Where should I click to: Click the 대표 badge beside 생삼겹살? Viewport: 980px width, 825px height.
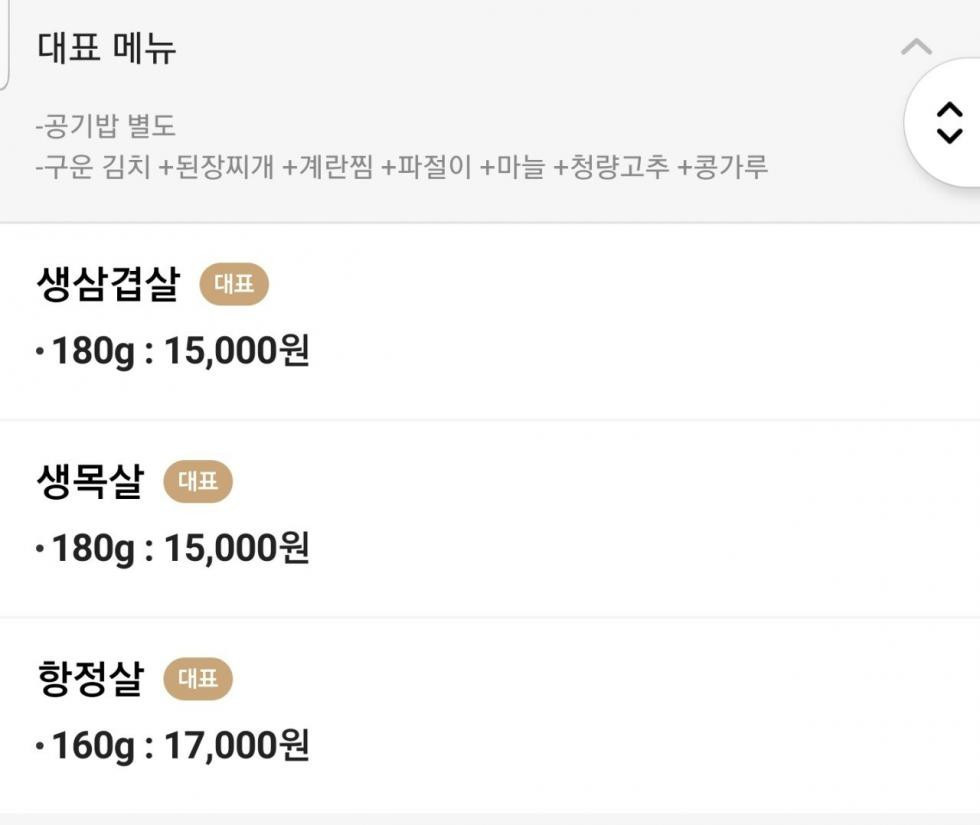pyautogui.click(x=234, y=285)
